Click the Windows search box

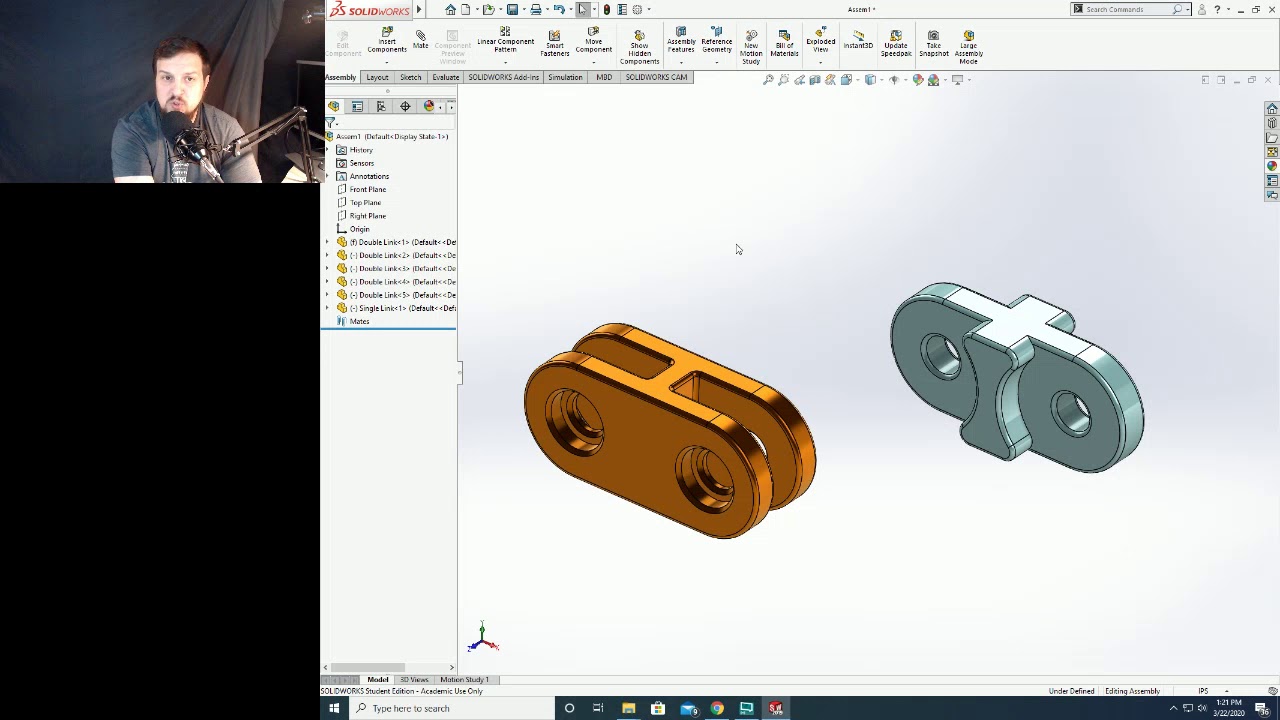450,708
